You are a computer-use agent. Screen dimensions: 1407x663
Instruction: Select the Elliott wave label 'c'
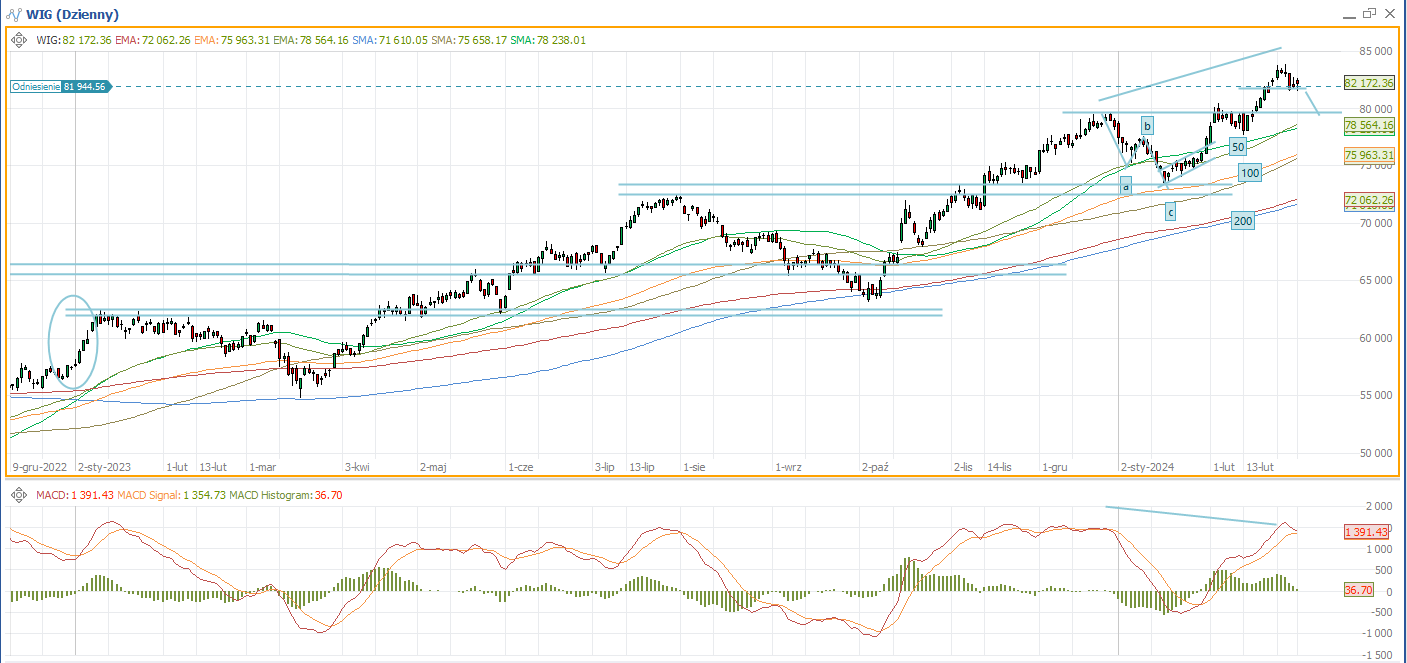coord(1170,211)
